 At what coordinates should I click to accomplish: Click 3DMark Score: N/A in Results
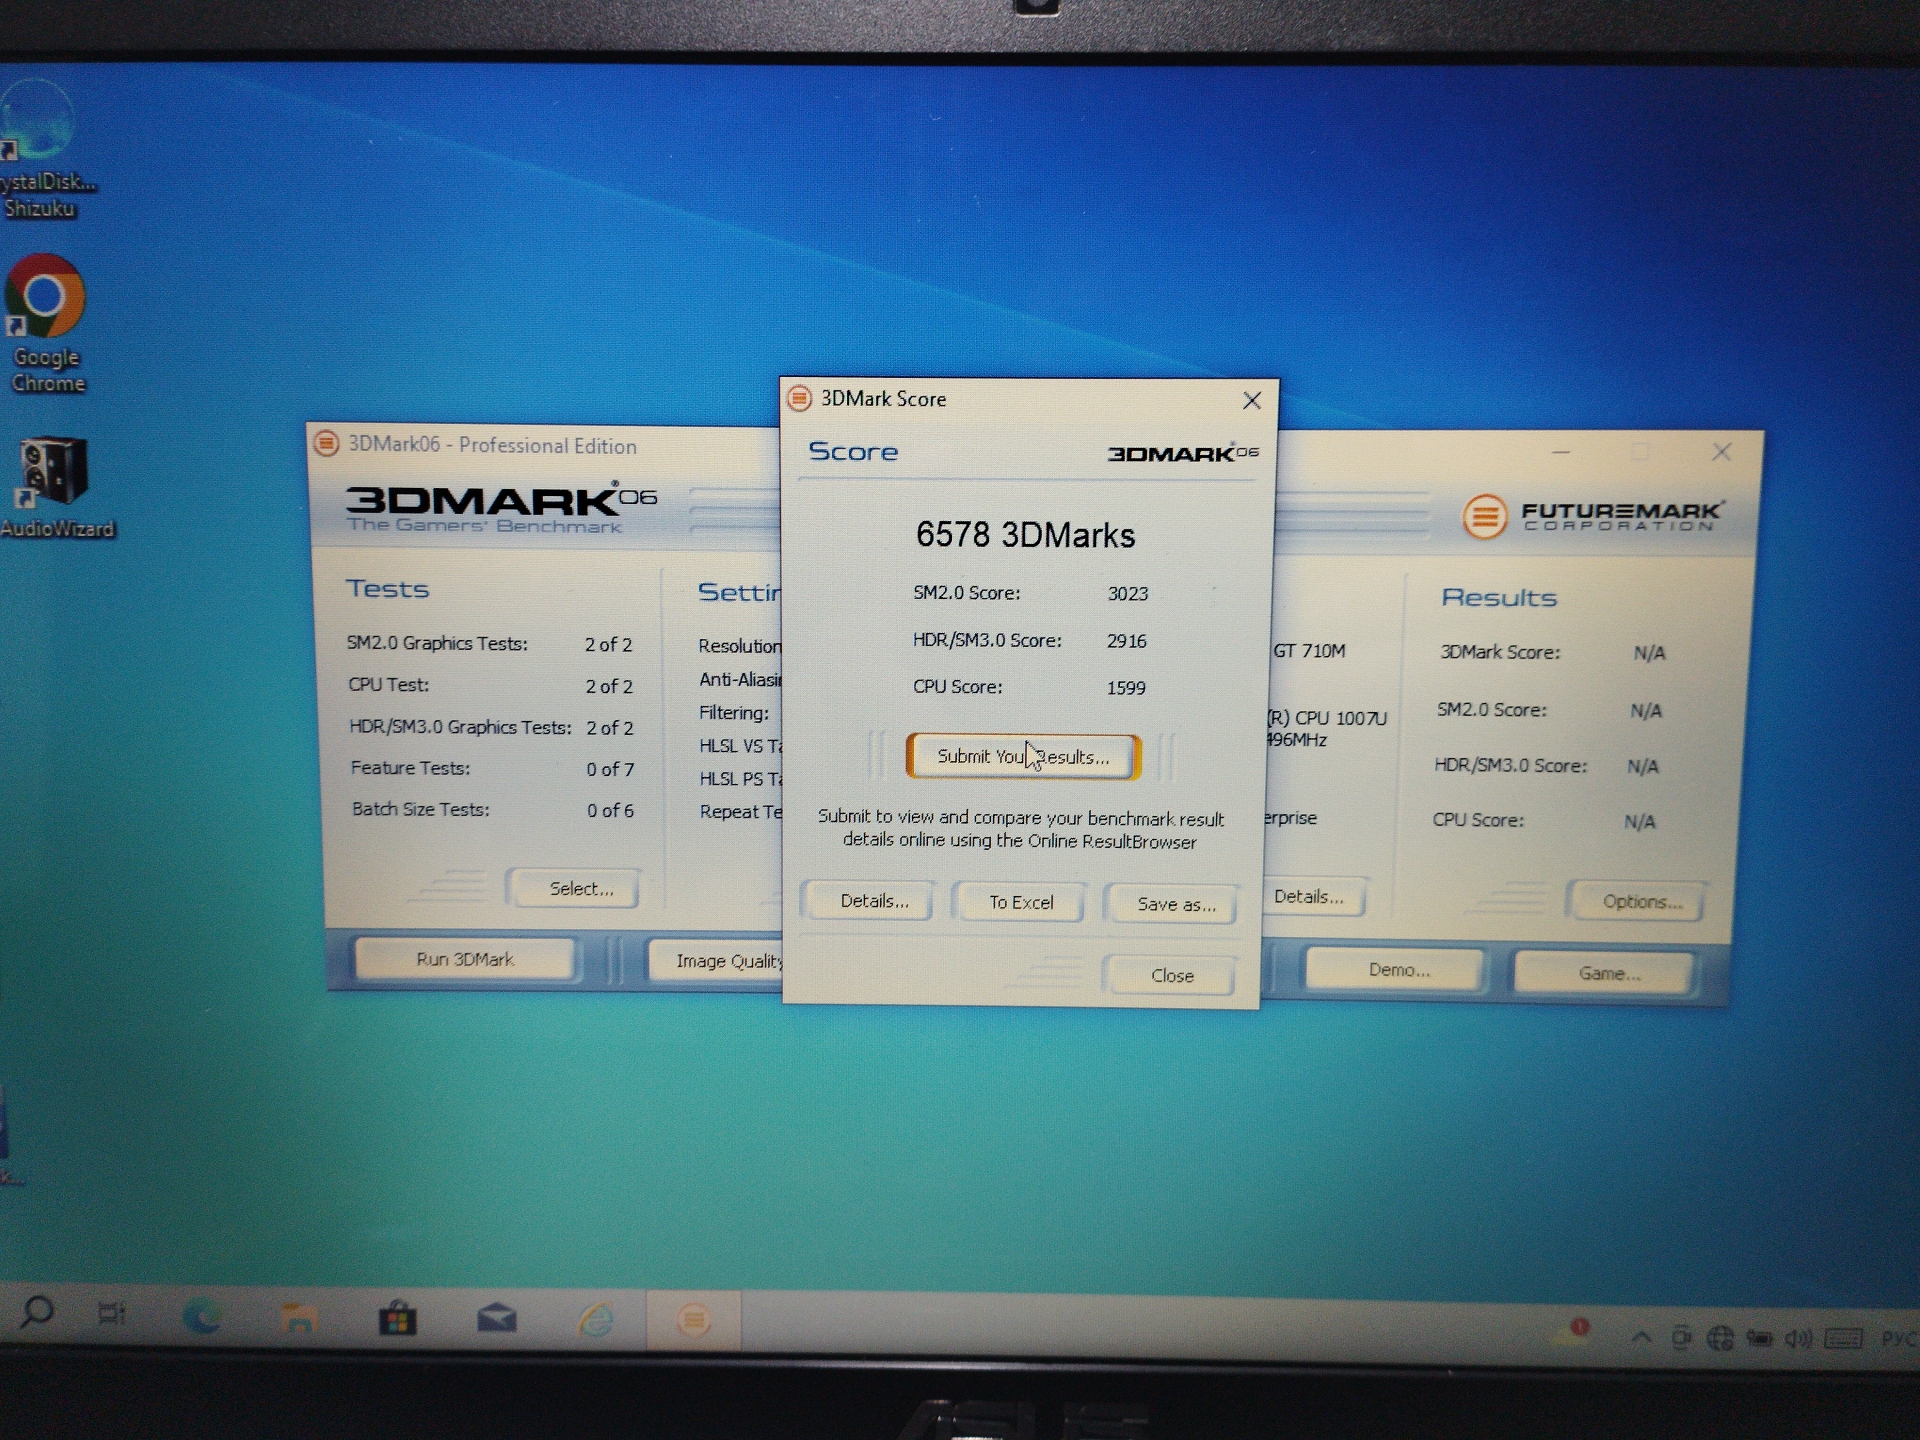[x=1552, y=652]
